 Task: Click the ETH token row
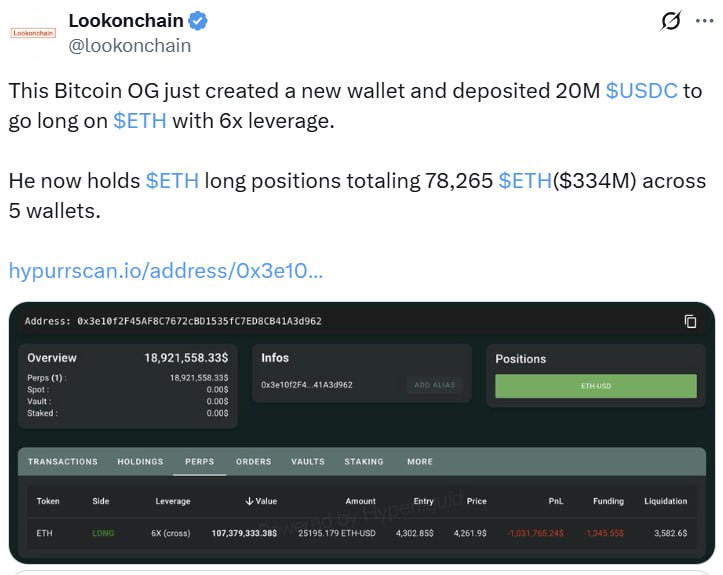[x=45, y=533]
